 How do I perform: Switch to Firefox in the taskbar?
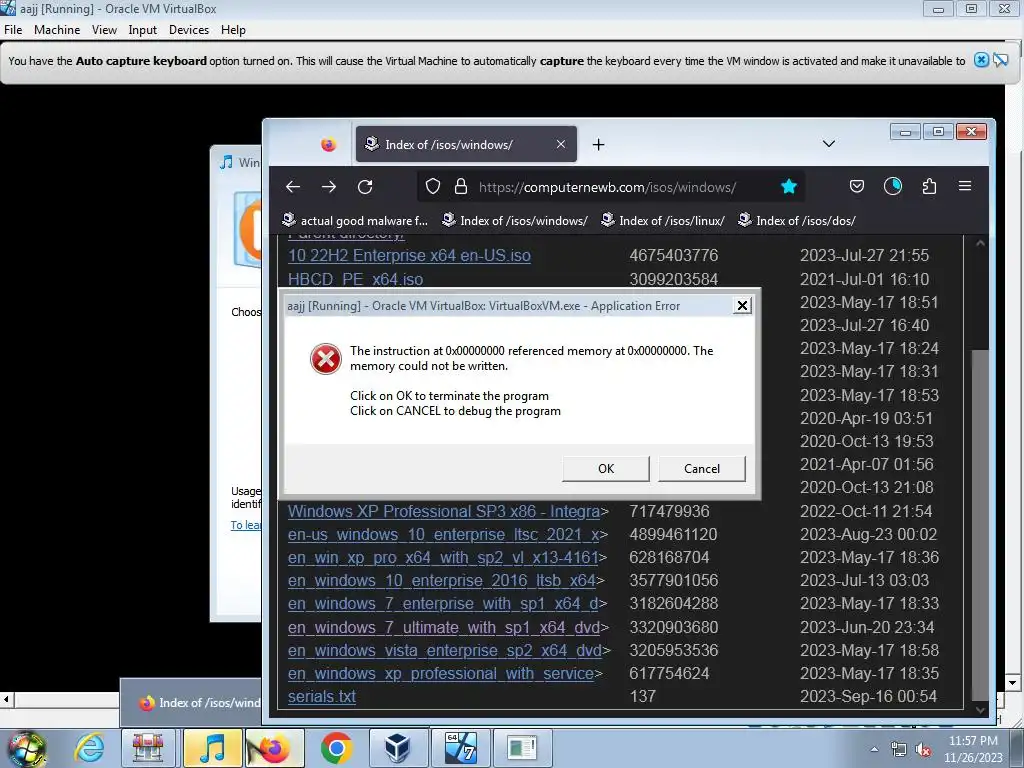(x=274, y=748)
